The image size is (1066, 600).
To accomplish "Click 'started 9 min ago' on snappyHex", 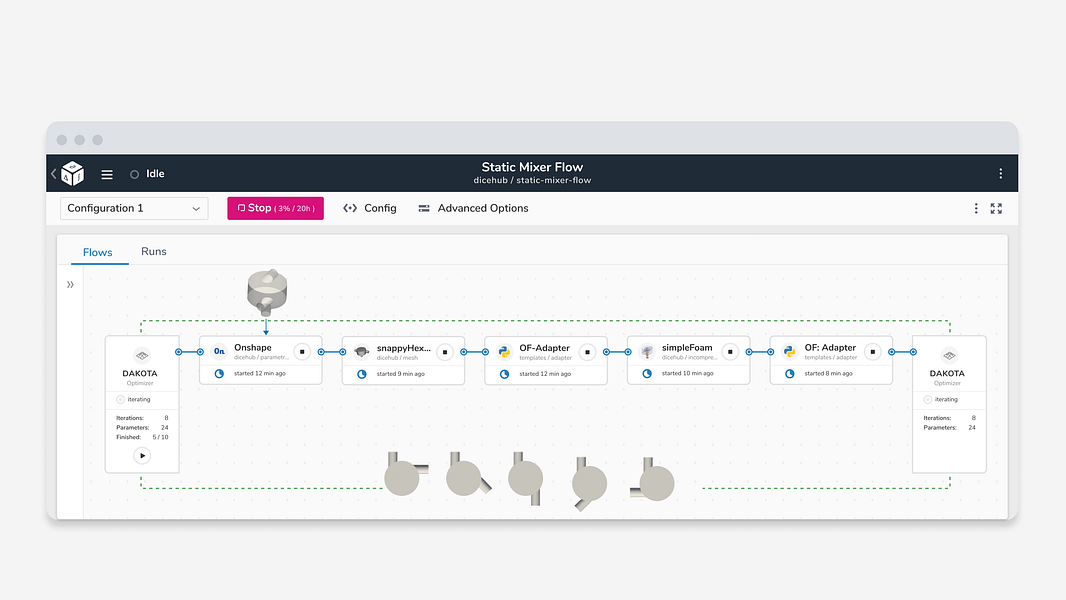I will 400,374.
